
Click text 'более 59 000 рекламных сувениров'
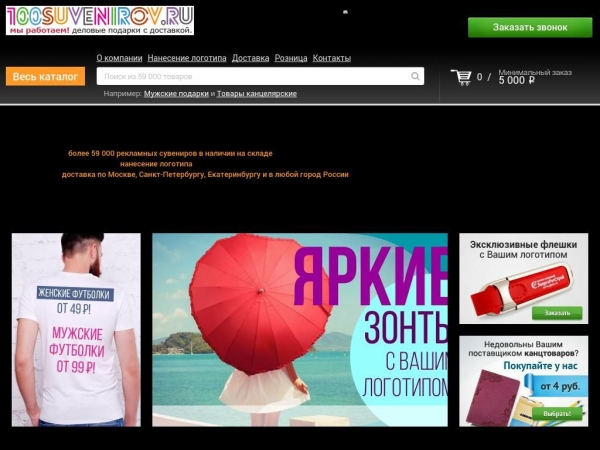click(170, 153)
